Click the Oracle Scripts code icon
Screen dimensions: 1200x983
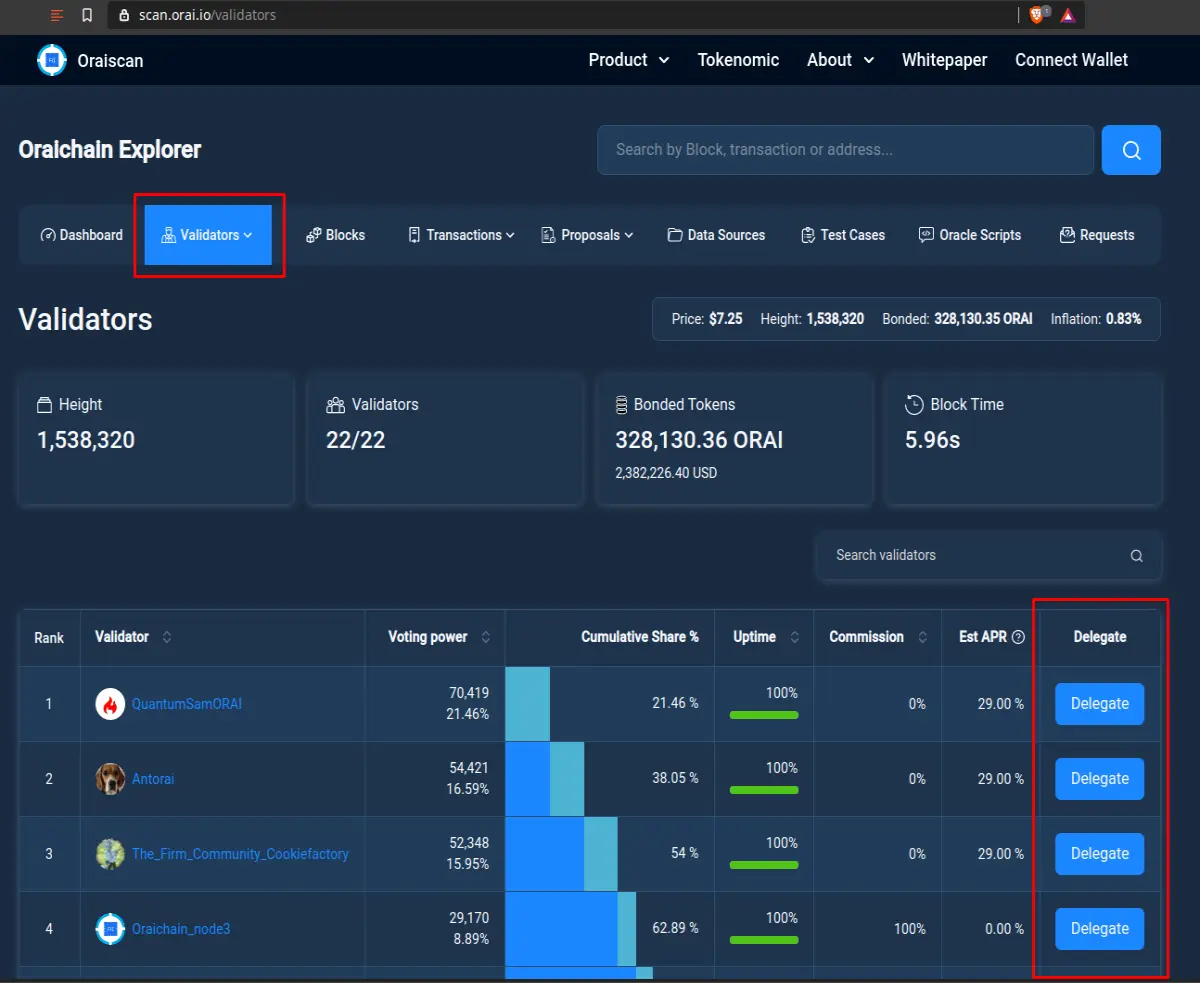pos(926,235)
